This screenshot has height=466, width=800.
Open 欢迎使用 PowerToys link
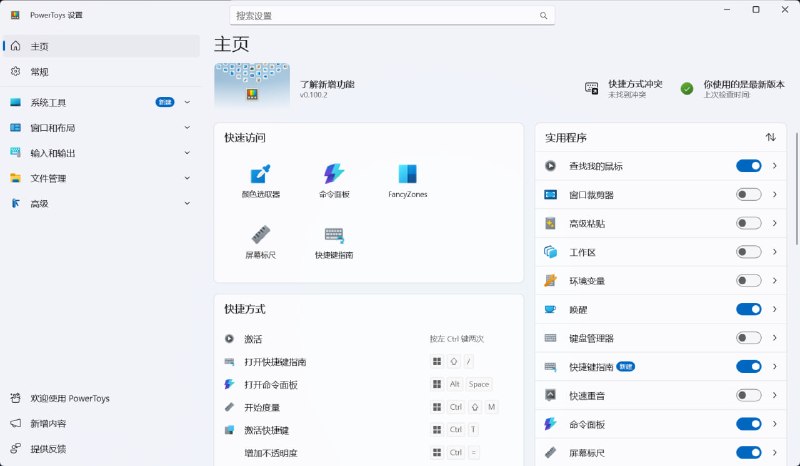pos(101,398)
